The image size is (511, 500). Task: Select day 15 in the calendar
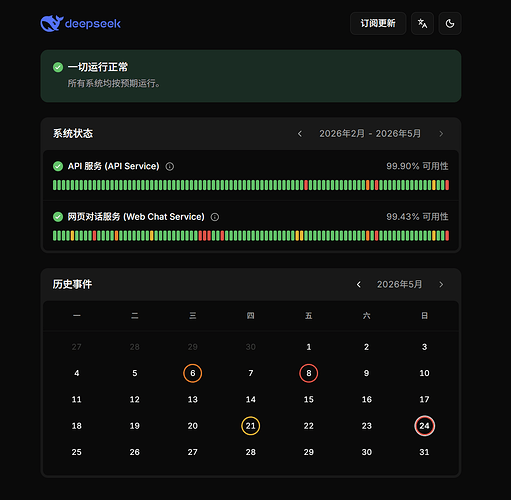click(309, 399)
